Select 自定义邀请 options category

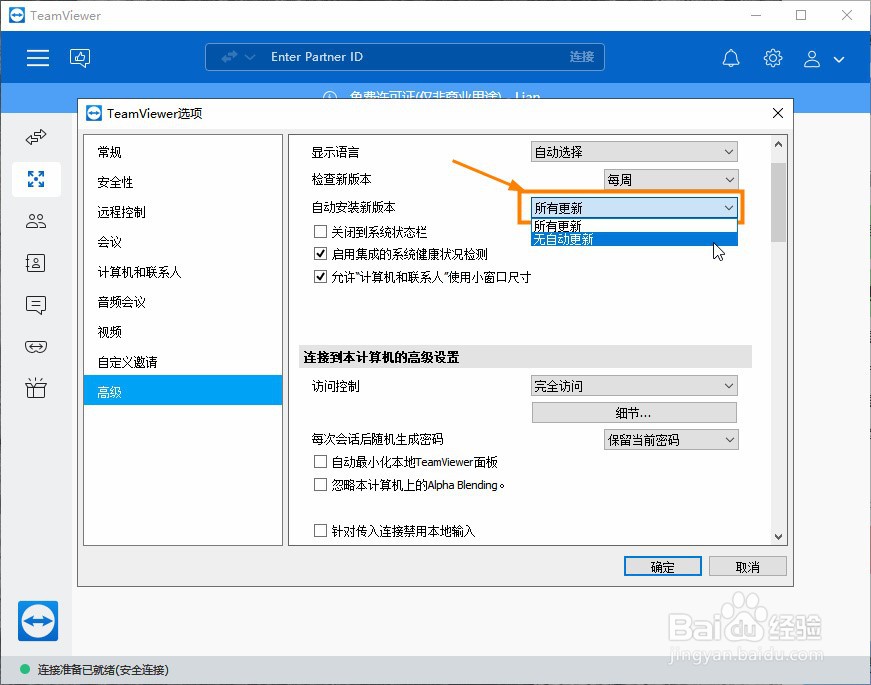[183, 362]
